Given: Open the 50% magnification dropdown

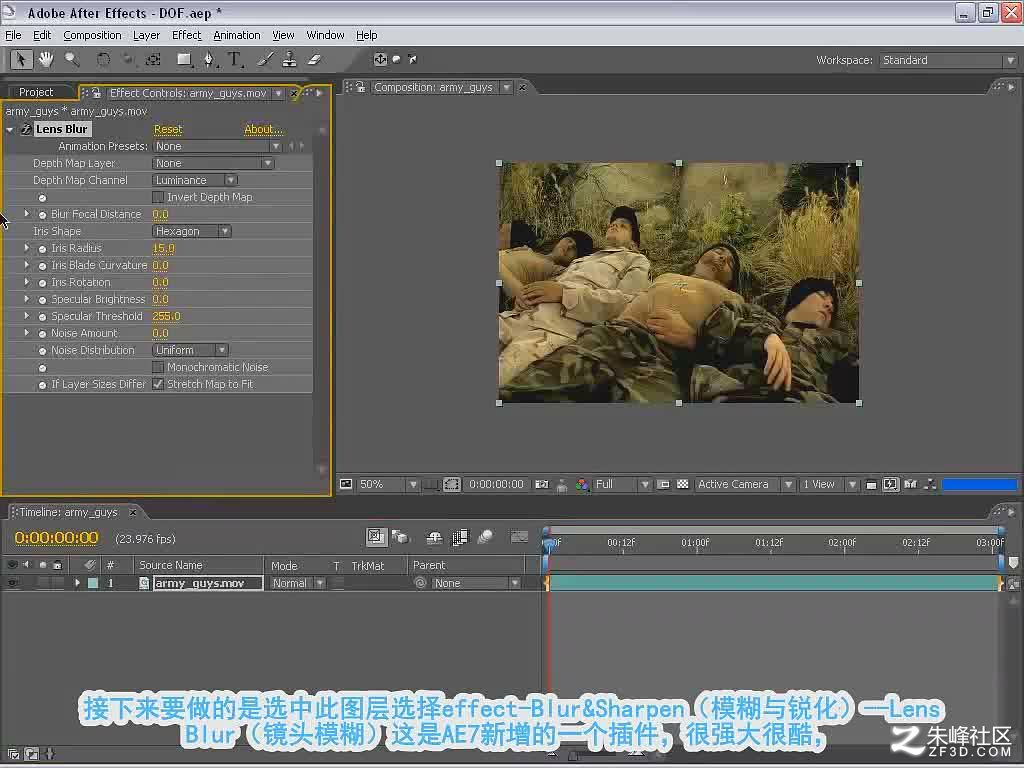Looking at the screenshot, I should (388, 484).
